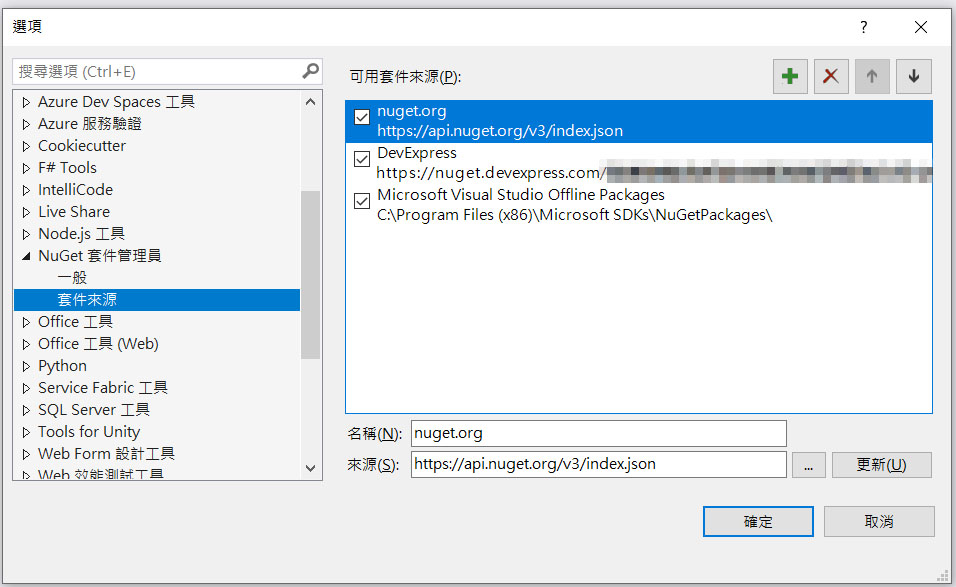Select SQL Server 工具 tree item label
956x587 pixels.
[x=94, y=410]
